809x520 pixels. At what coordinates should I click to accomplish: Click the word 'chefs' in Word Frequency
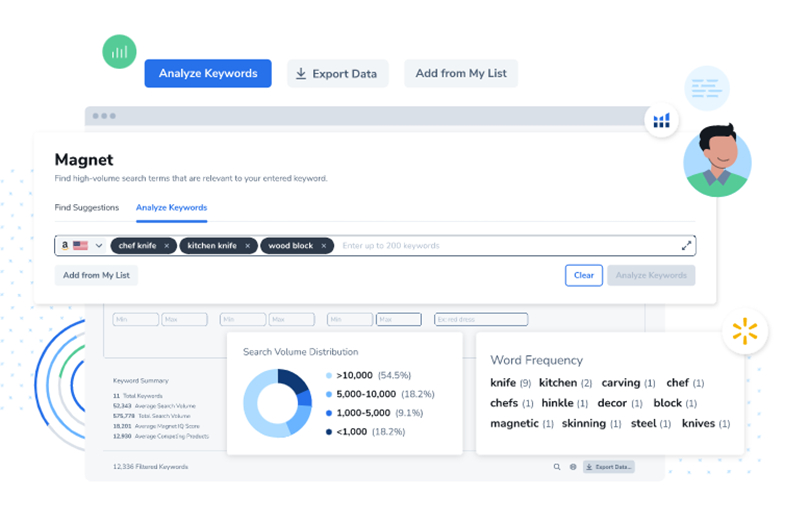coord(504,403)
